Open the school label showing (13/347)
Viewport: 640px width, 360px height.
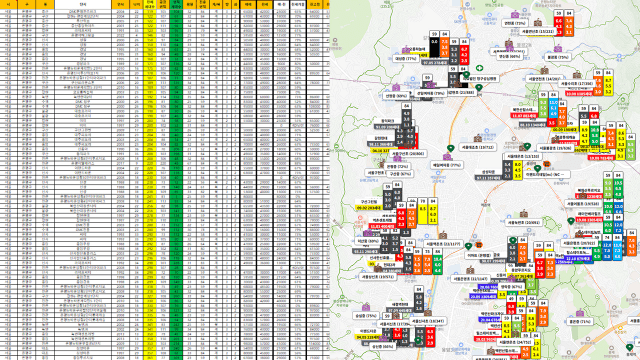pos(428,321)
